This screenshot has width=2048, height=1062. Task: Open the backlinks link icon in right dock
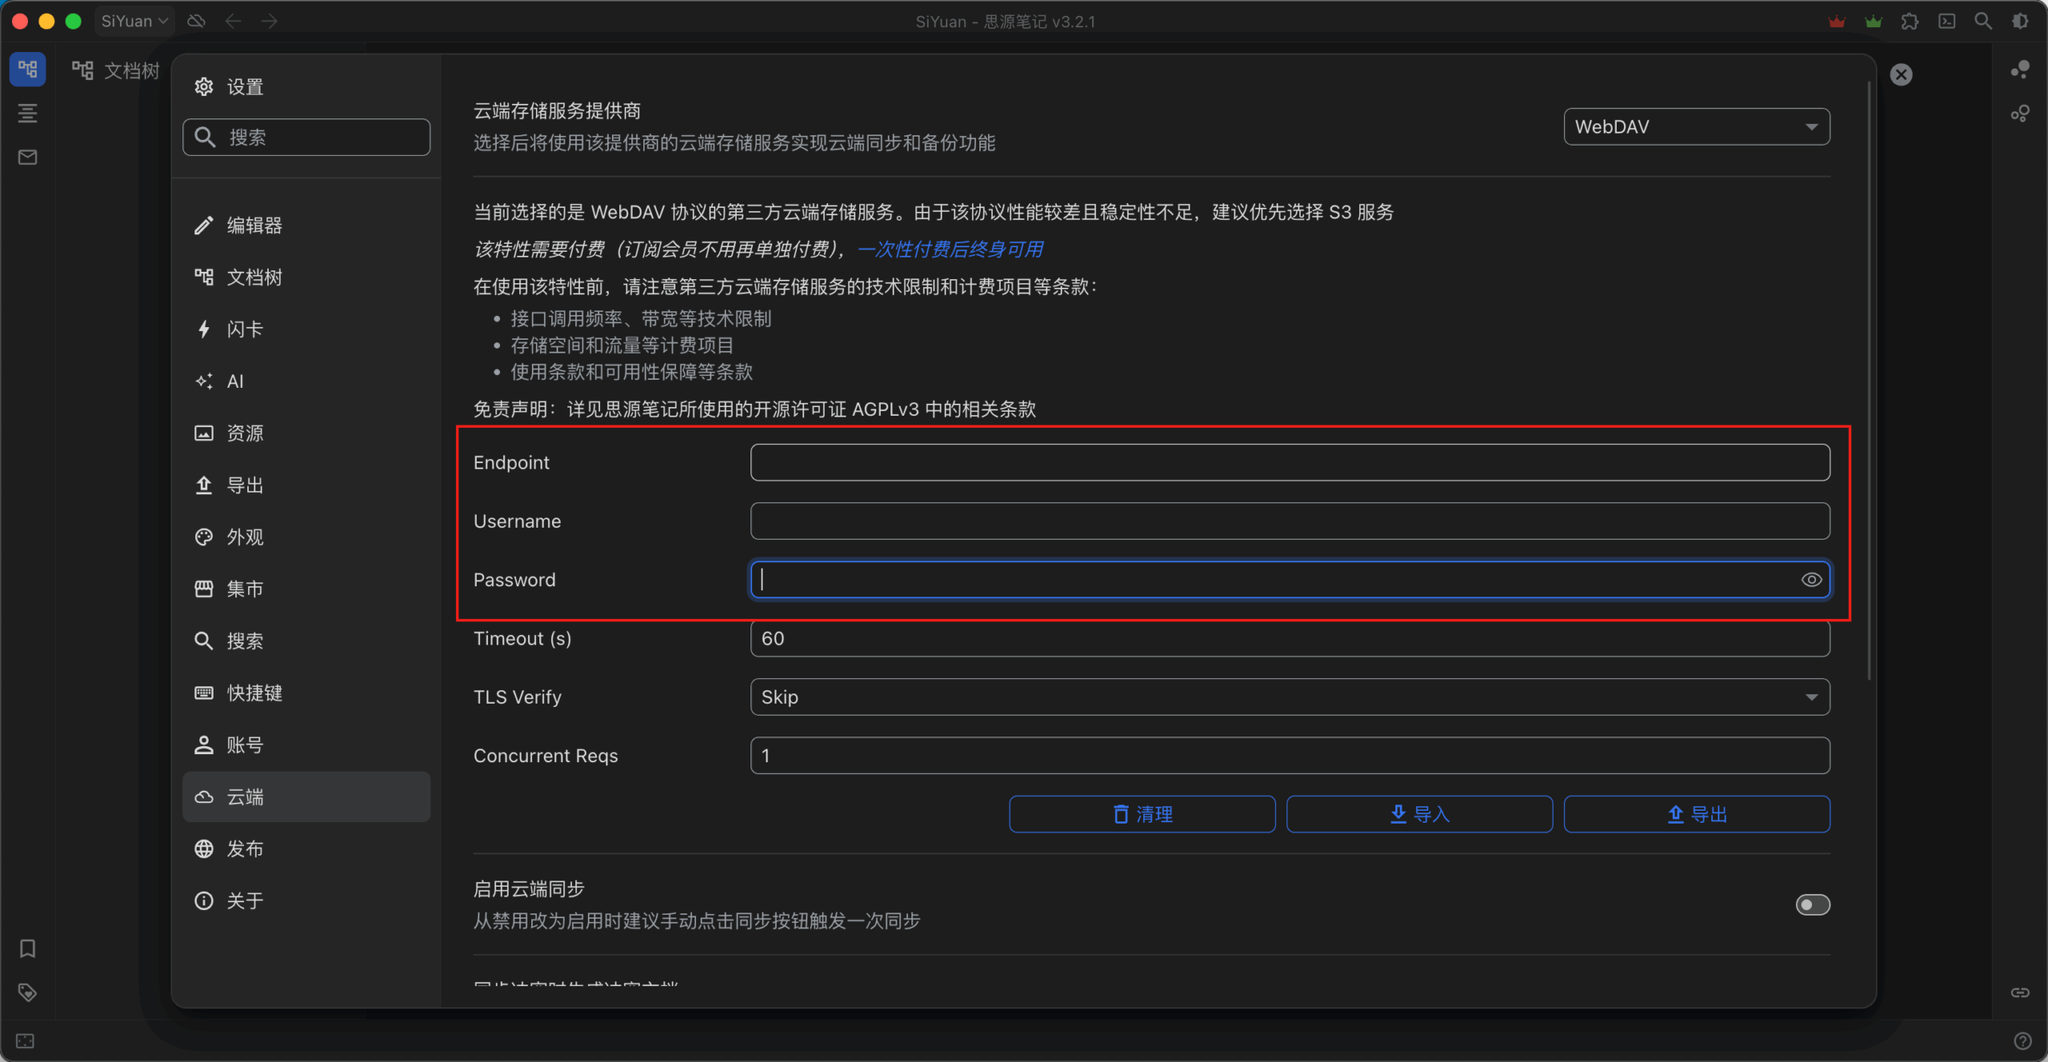2020,992
